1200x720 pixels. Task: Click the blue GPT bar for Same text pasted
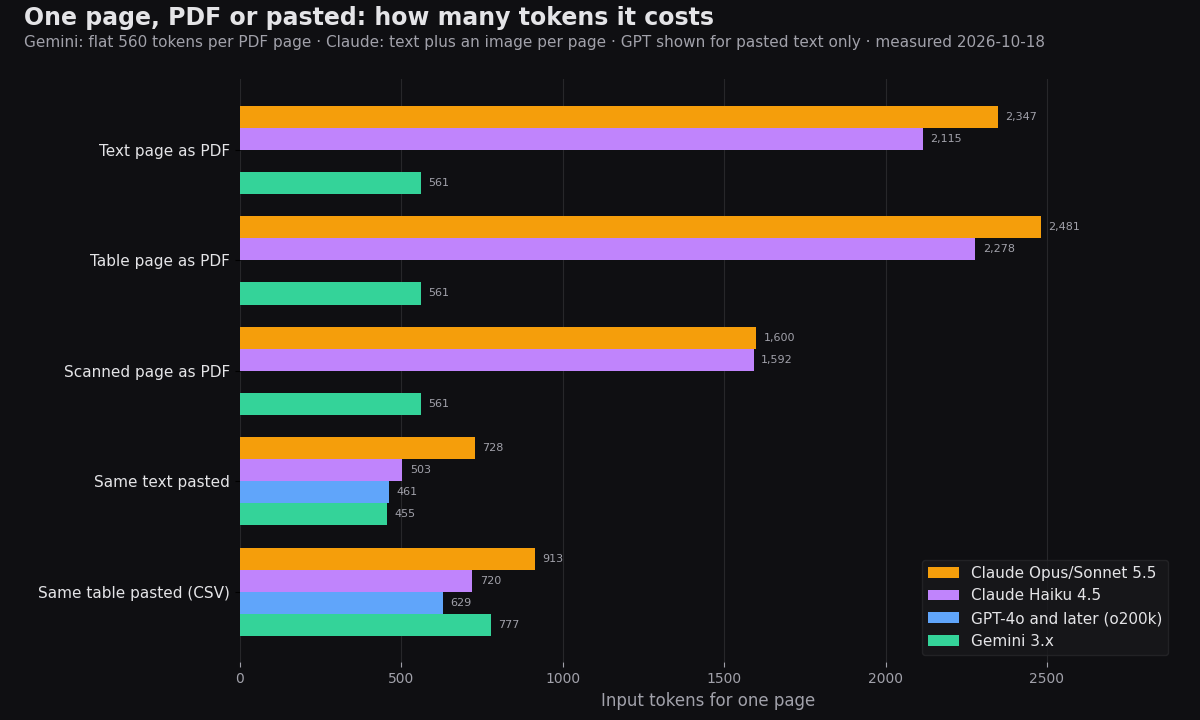(314, 492)
